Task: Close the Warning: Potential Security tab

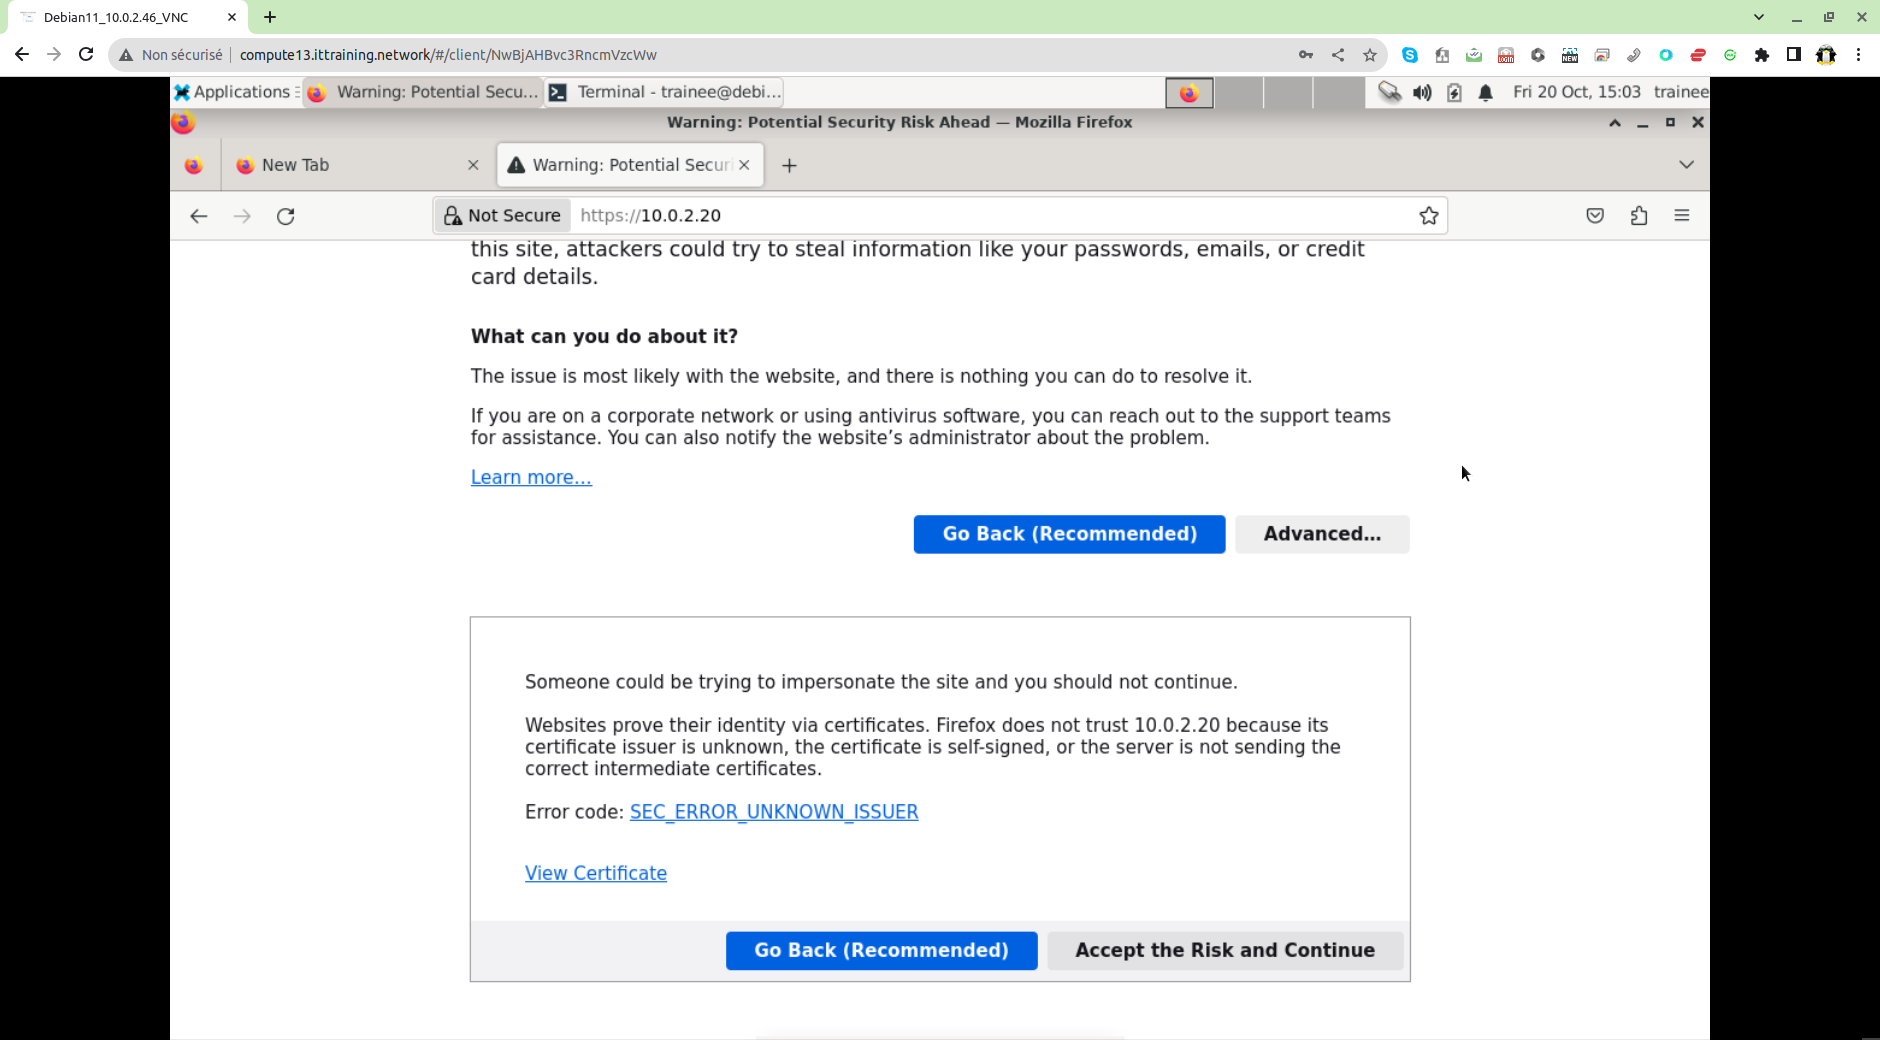Action: 744,165
